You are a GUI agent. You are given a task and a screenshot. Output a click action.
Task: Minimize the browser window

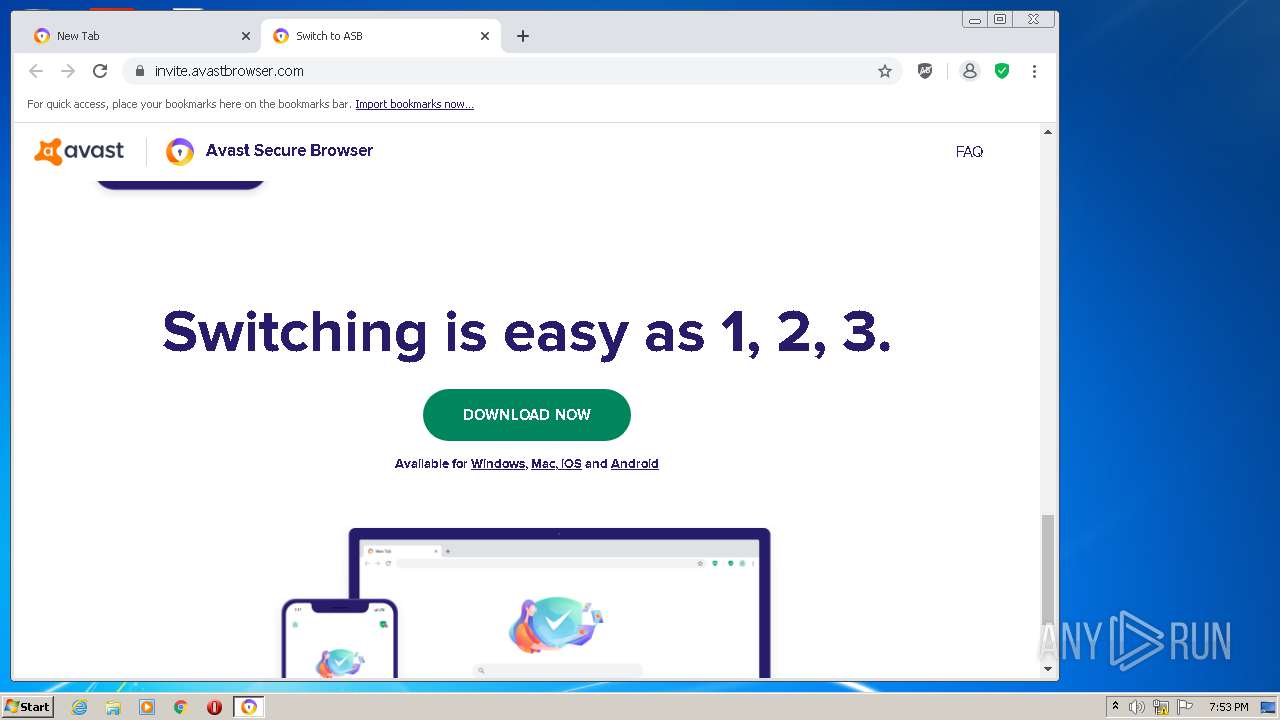point(975,19)
